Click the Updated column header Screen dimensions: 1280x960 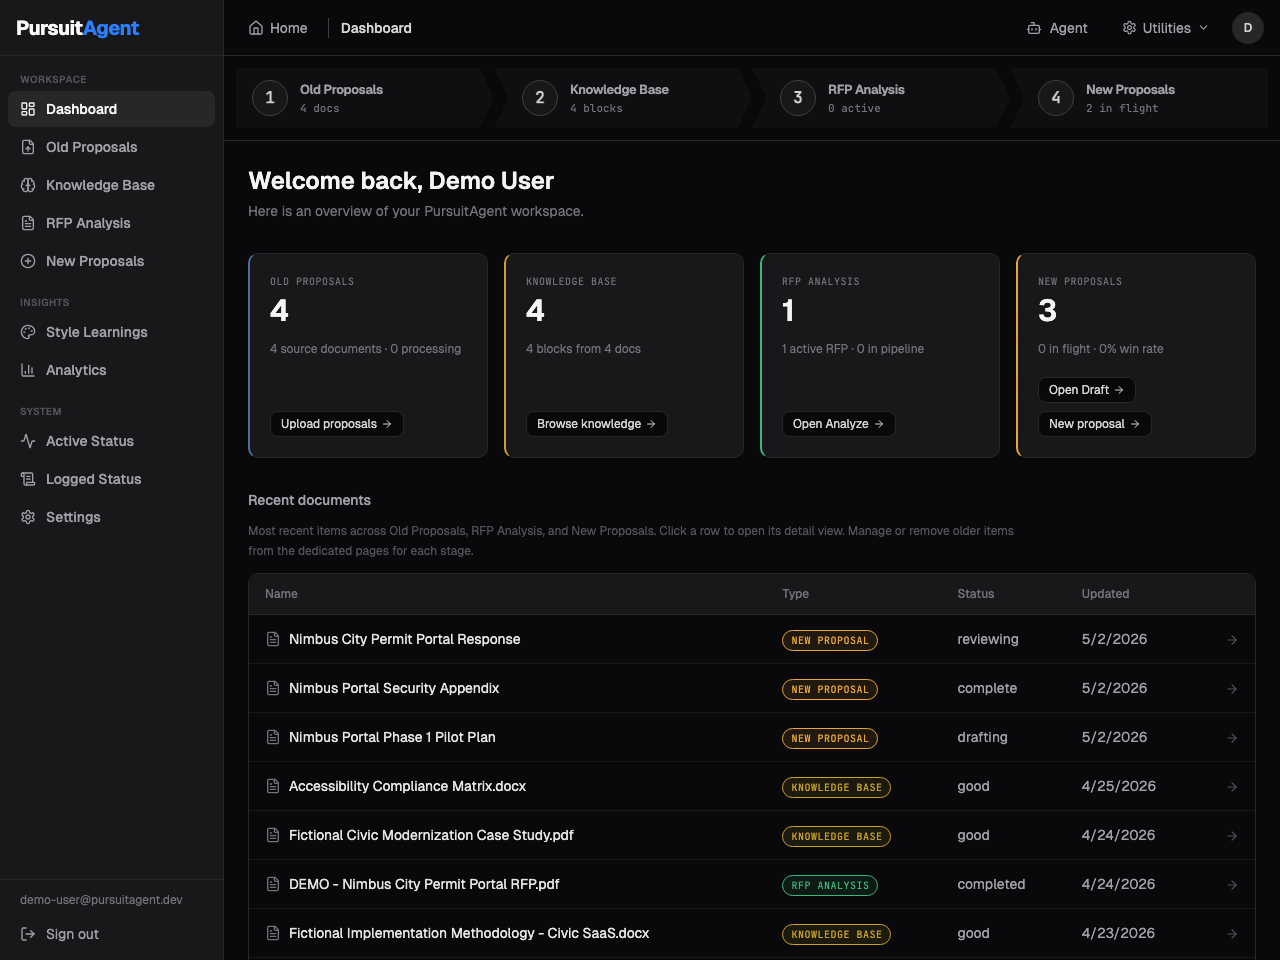point(1105,594)
